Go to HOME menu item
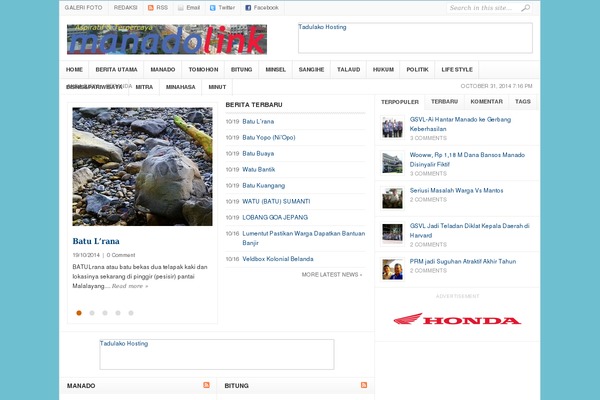This screenshot has height=400, width=600. [74, 70]
